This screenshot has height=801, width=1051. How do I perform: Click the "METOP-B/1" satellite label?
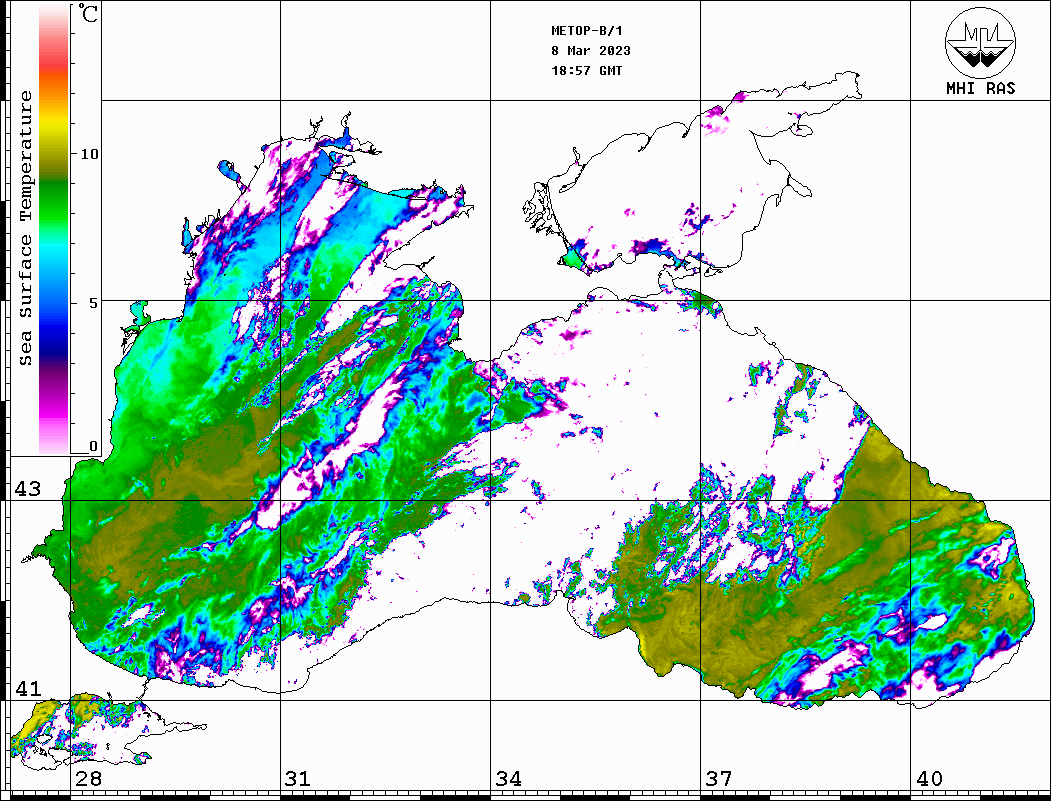pyautogui.click(x=587, y=31)
